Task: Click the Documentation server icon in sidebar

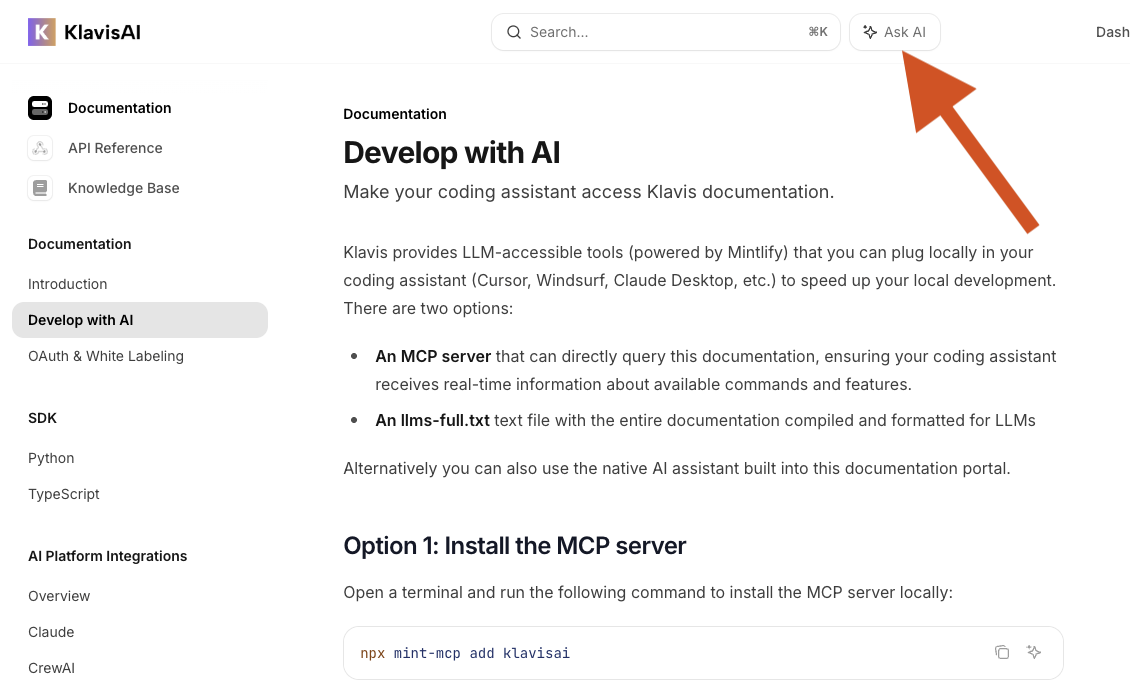Action: pos(40,108)
